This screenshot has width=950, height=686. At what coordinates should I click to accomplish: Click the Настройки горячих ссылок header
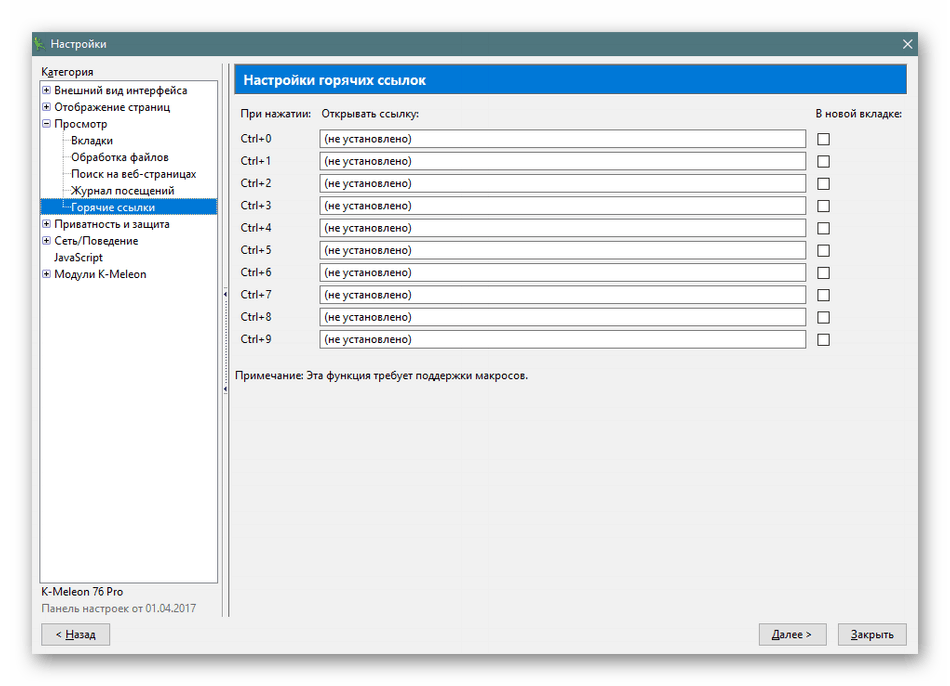click(570, 80)
